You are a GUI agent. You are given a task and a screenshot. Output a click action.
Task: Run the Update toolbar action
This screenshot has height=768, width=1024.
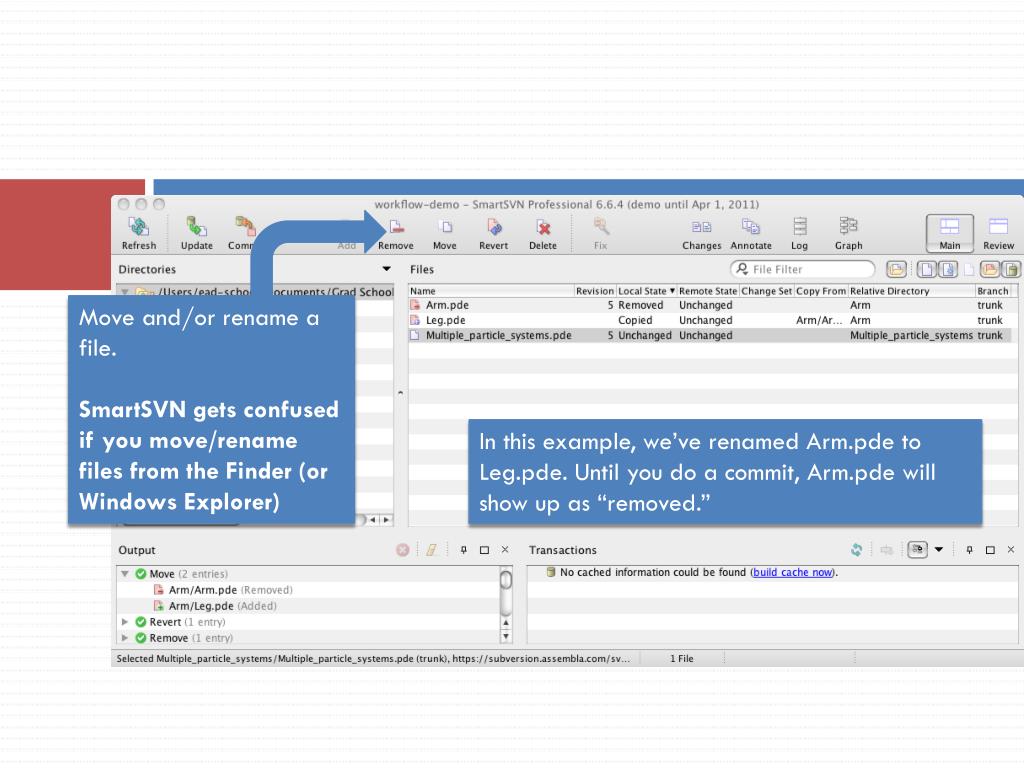[x=197, y=233]
